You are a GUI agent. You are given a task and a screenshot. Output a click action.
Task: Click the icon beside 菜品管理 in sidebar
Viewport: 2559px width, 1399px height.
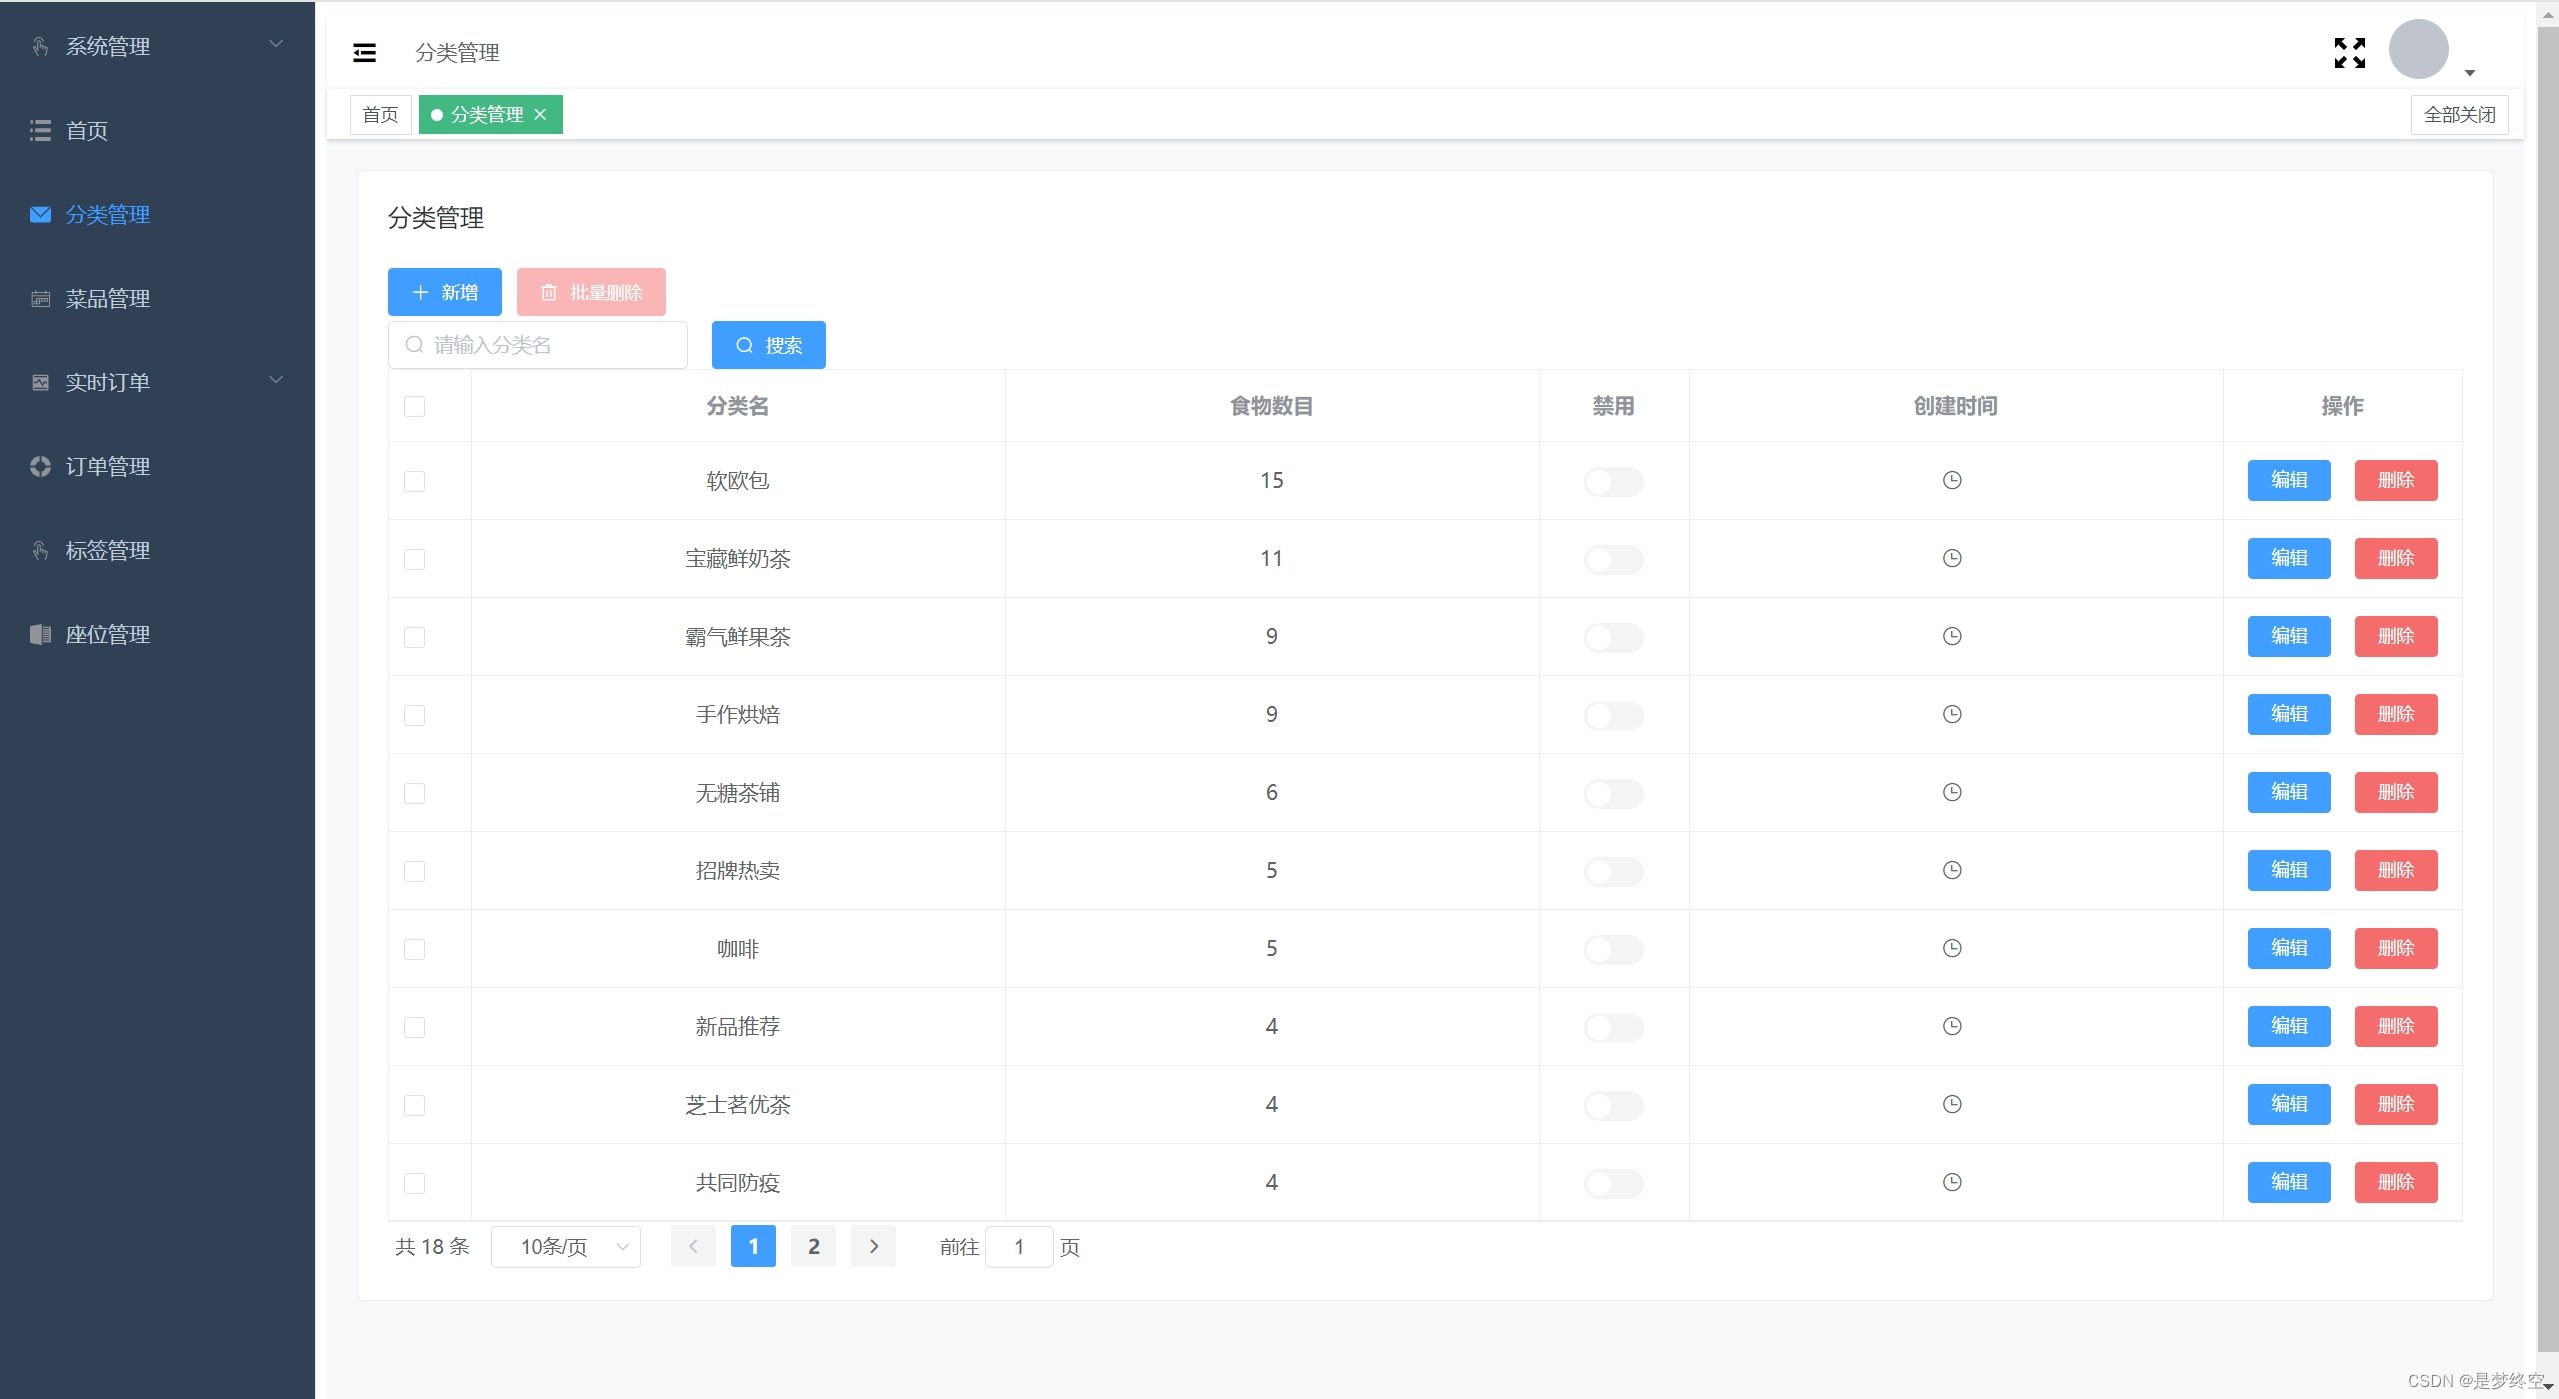coord(40,298)
